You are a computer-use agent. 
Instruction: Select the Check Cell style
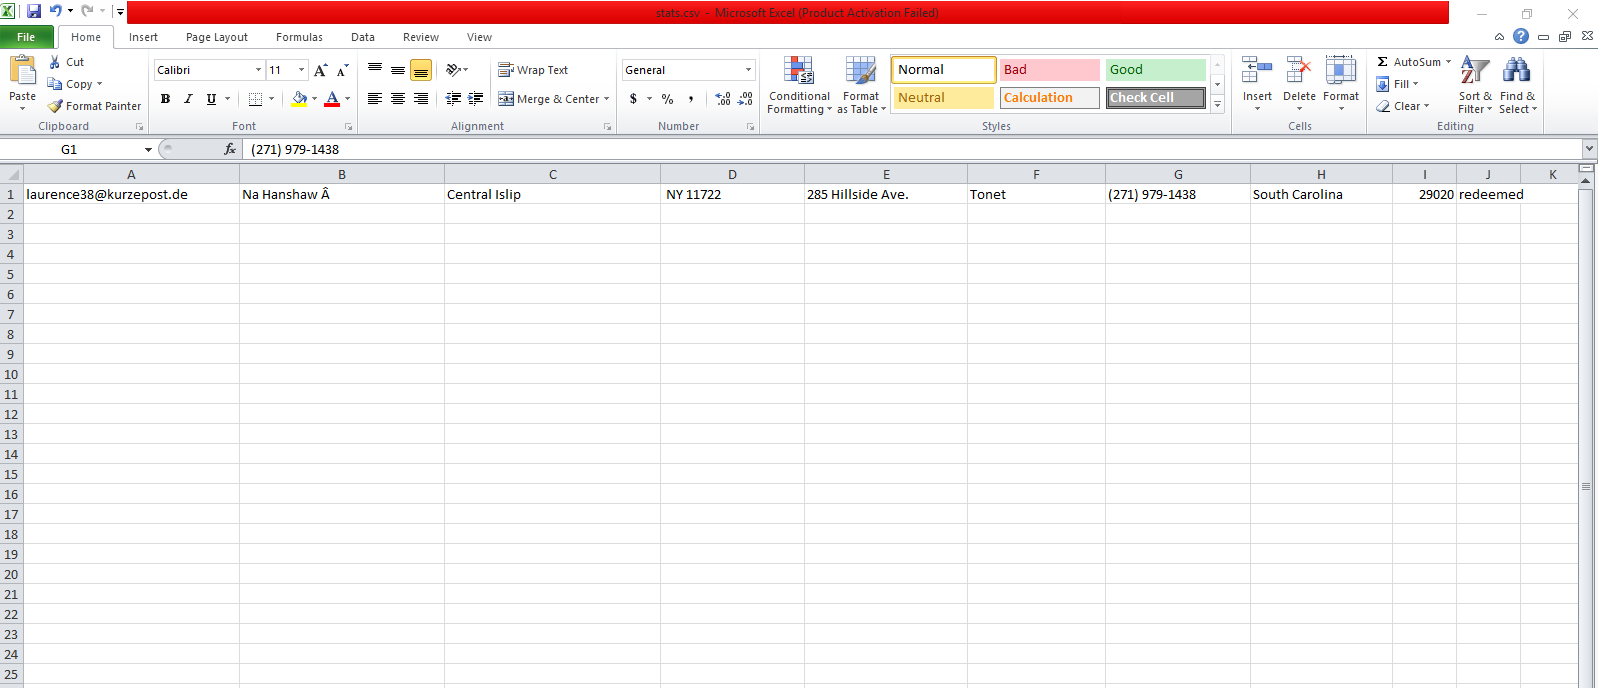pos(1155,98)
